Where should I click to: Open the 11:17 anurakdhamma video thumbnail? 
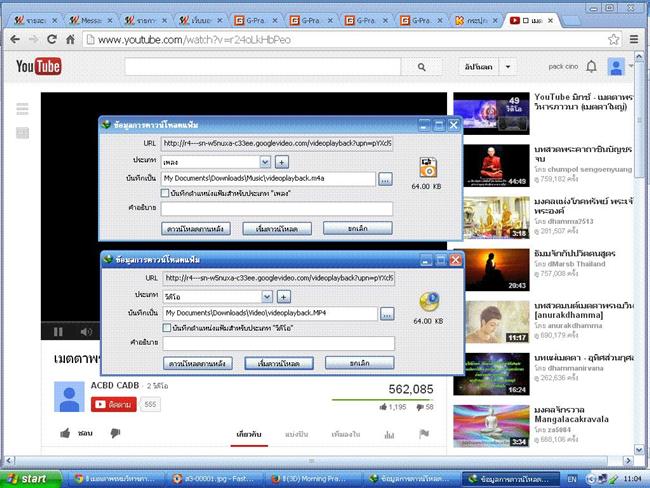(x=491, y=322)
